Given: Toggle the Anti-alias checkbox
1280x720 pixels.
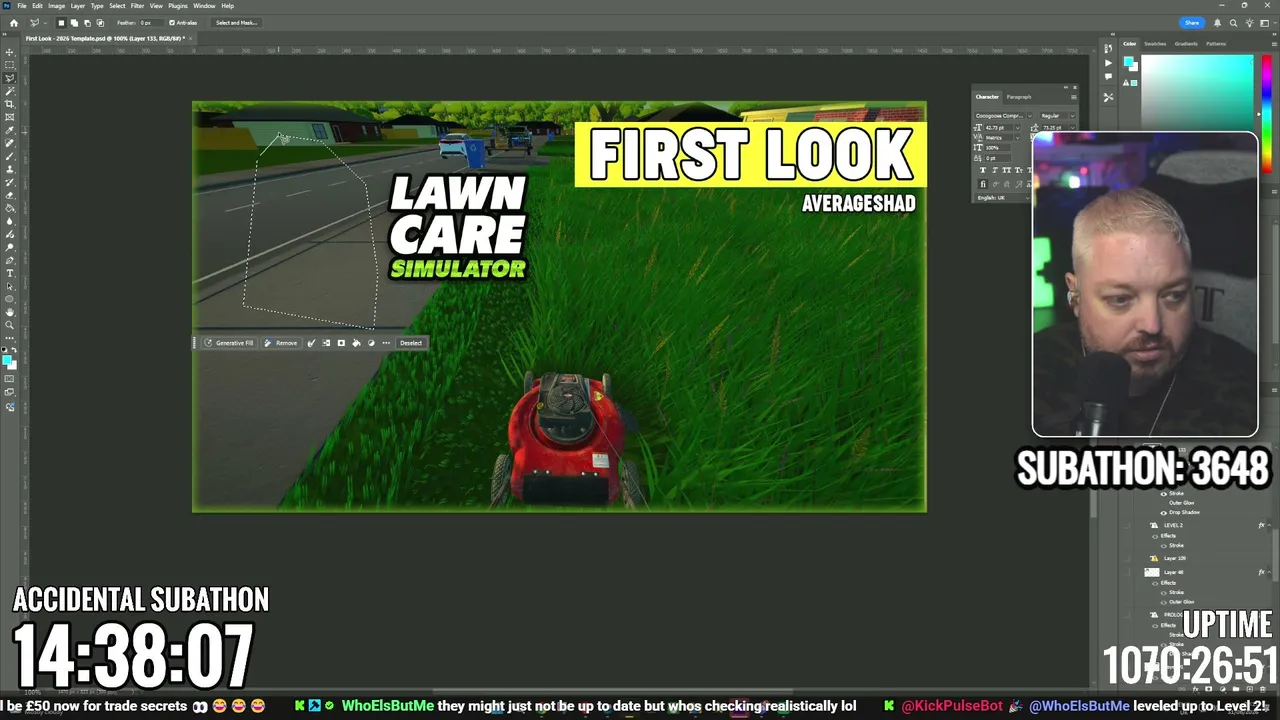Looking at the screenshot, I should pos(171,22).
